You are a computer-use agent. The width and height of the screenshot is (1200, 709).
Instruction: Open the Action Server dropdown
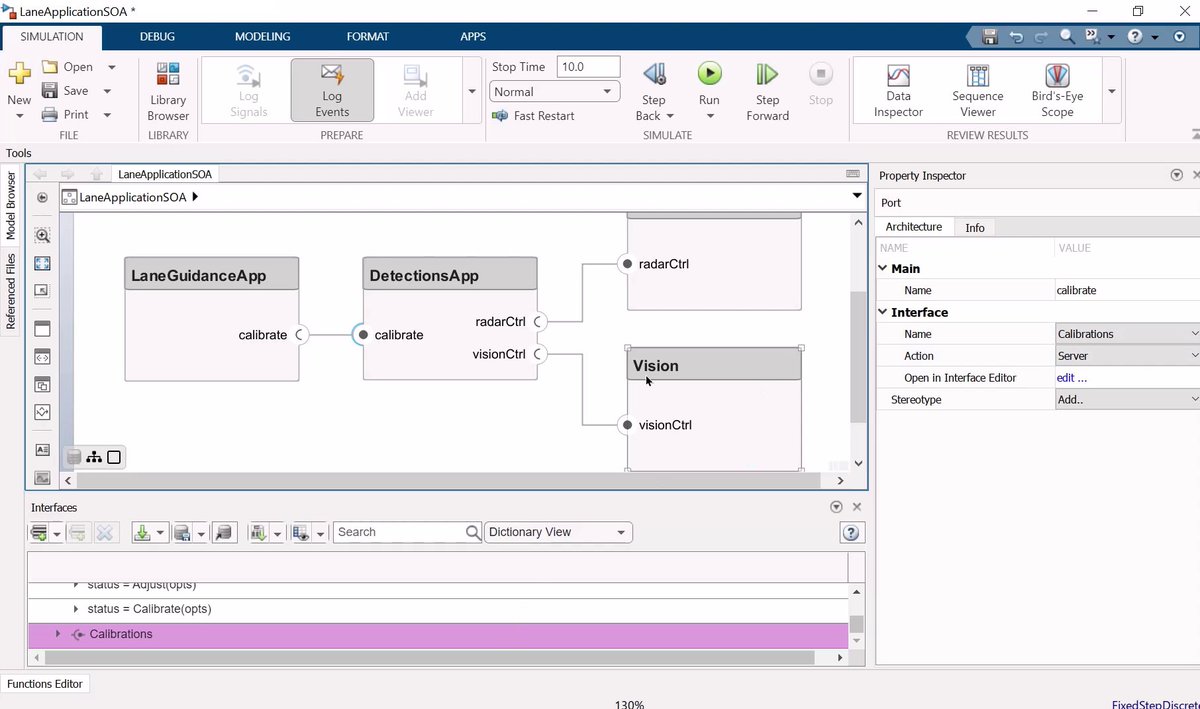tap(1127, 356)
